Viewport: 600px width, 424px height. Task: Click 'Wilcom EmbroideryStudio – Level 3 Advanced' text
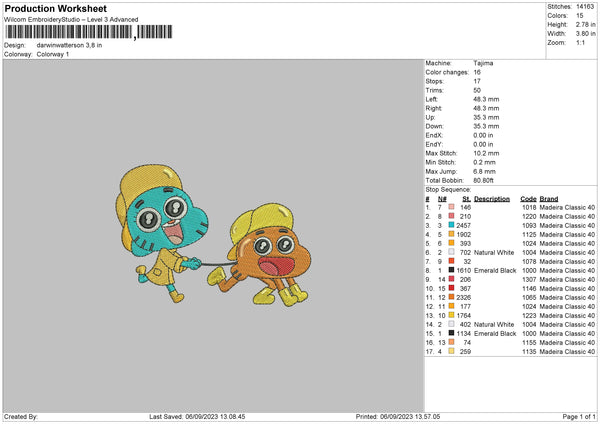pyautogui.click(x=71, y=20)
